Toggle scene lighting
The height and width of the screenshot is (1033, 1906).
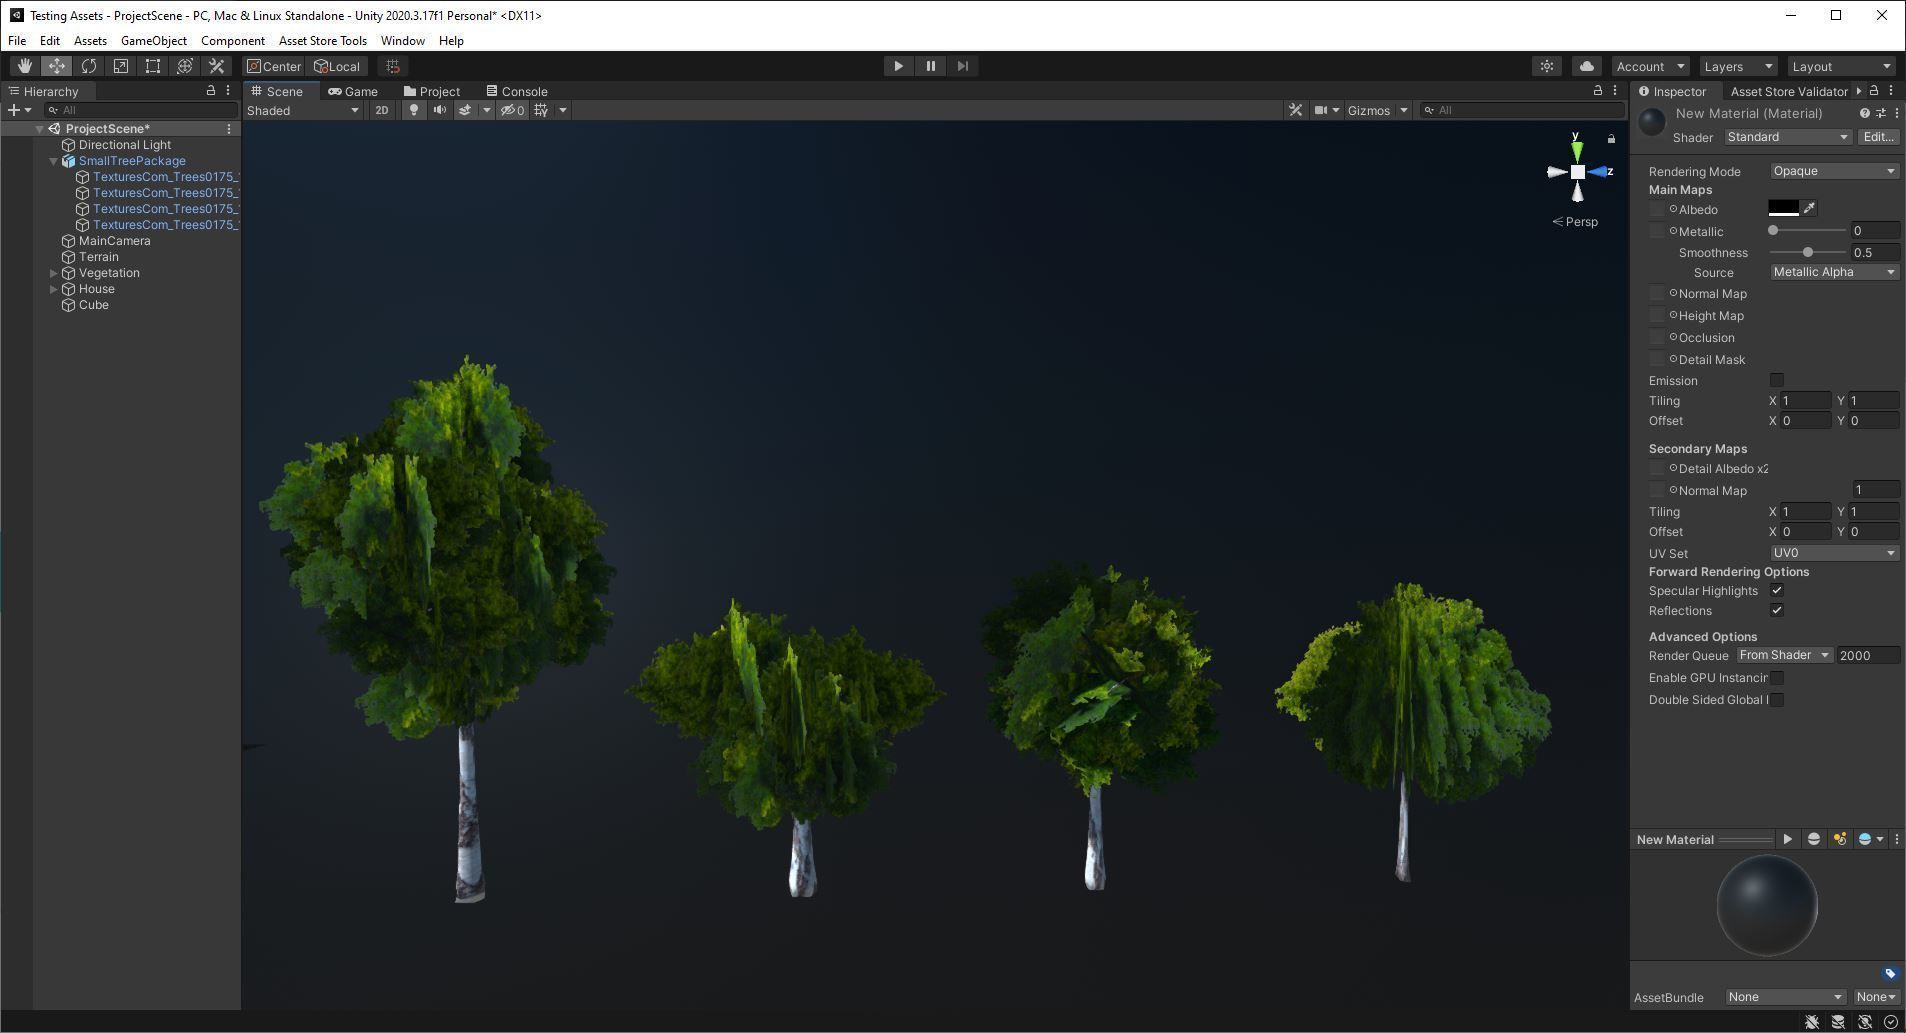414,110
